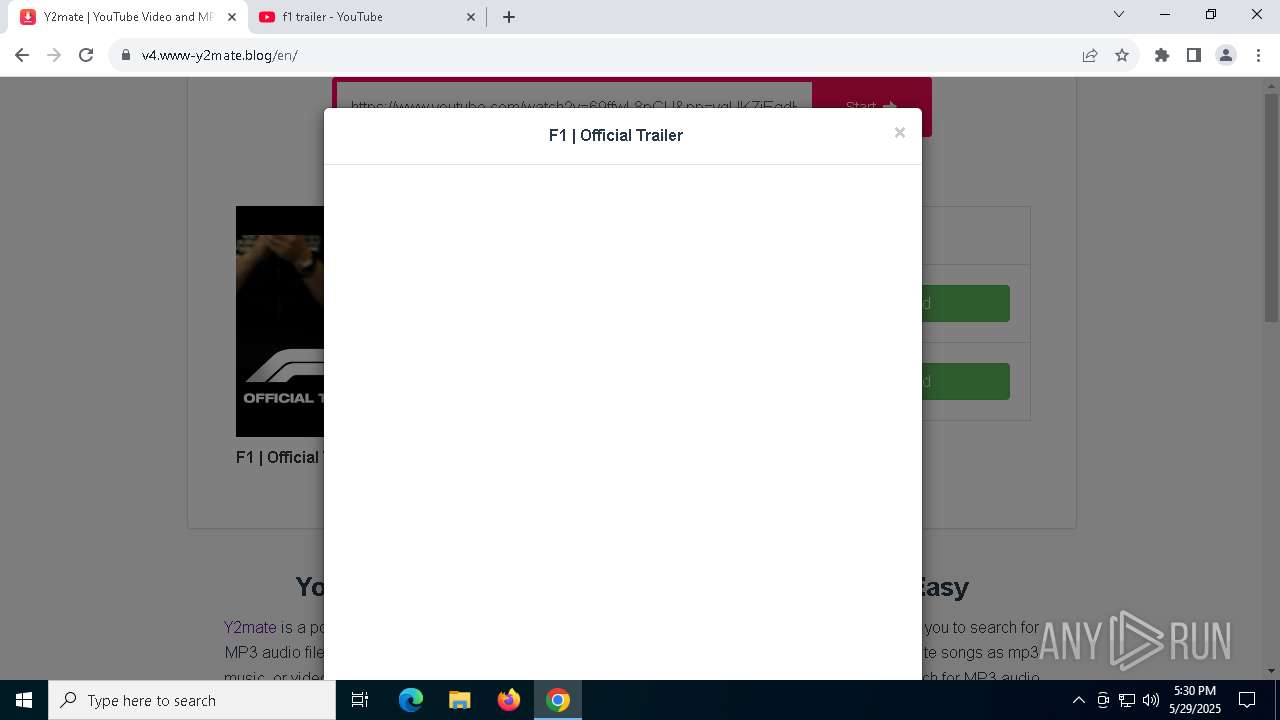
Task: Go back to previous page
Action: [22, 55]
